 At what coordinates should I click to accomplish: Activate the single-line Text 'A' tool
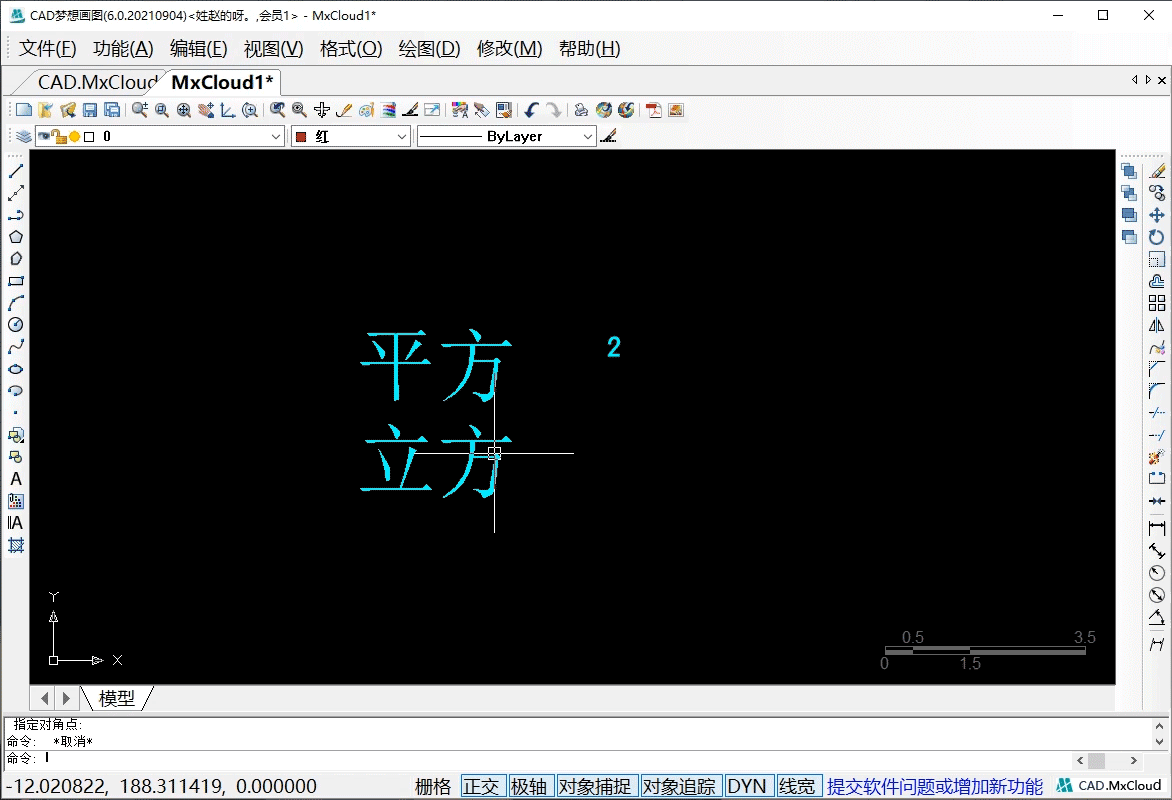tap(16, 479)
